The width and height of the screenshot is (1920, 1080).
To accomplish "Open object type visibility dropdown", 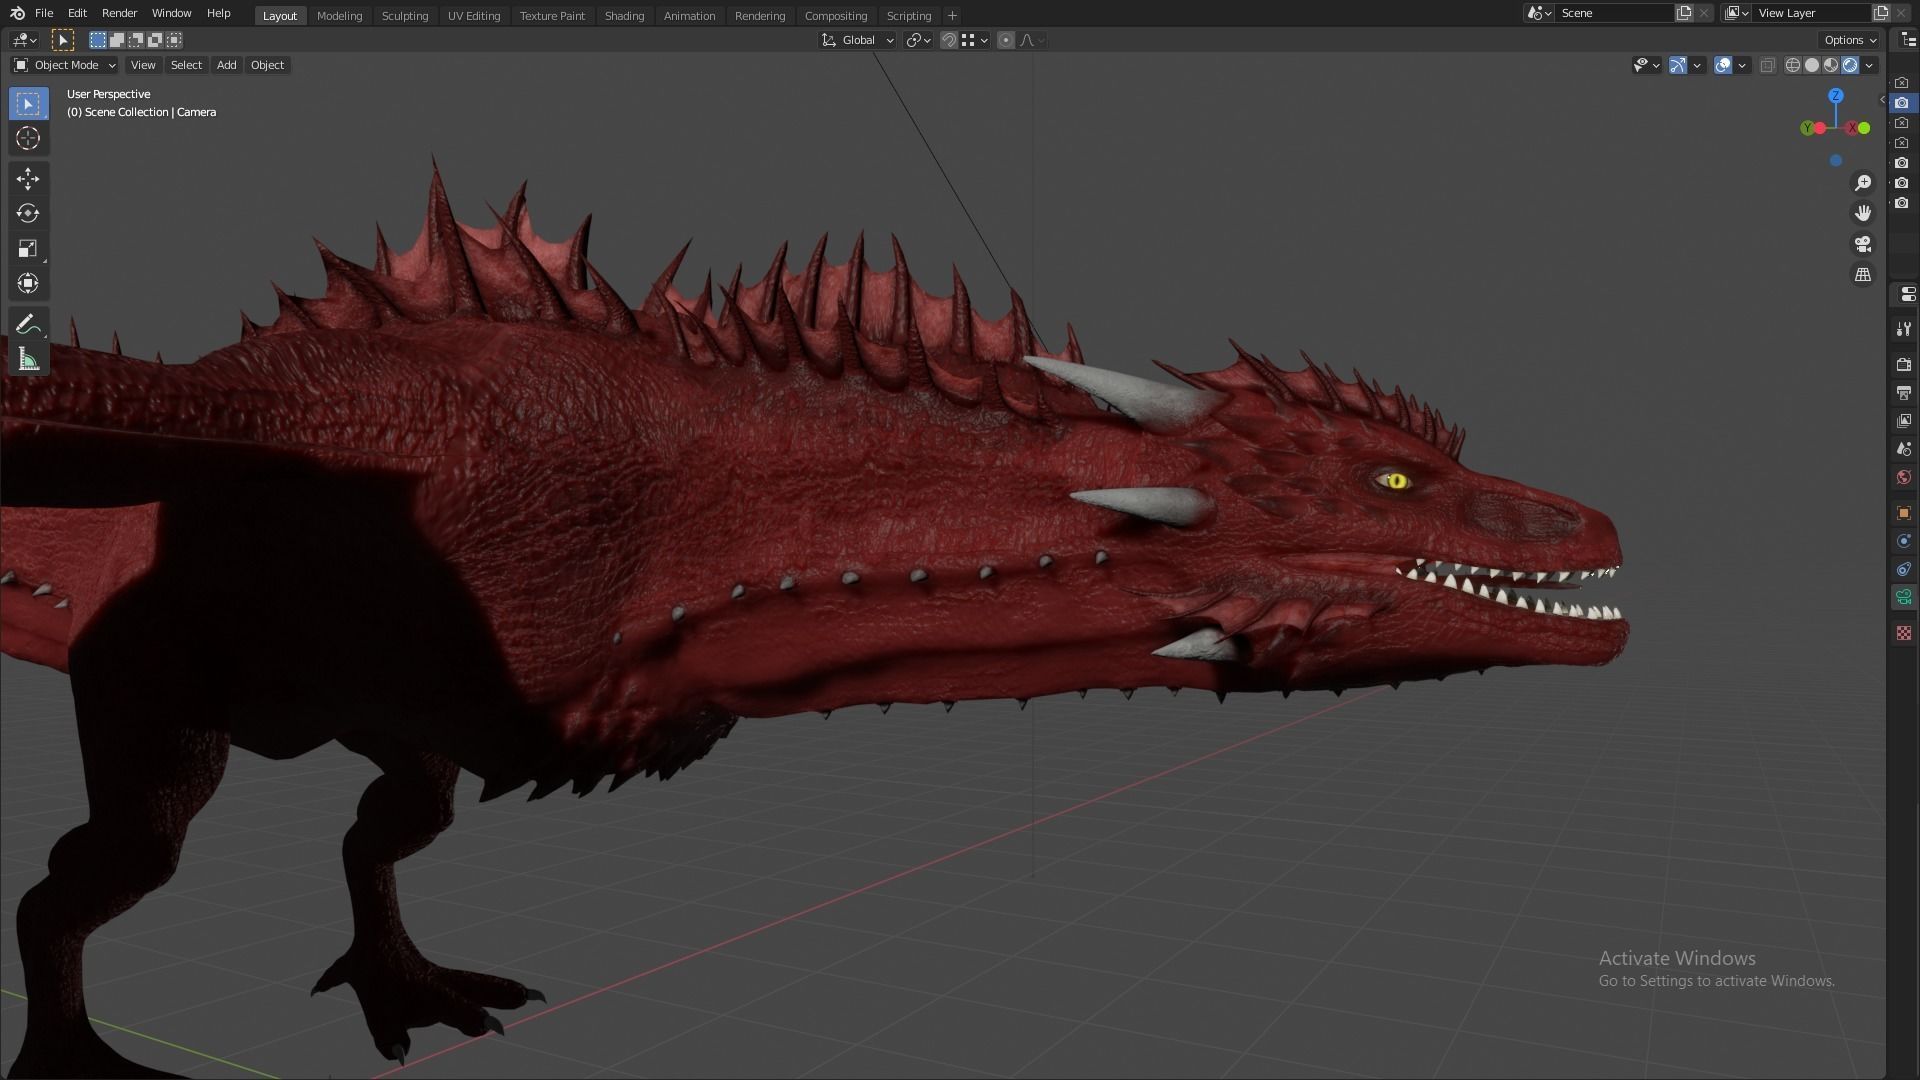I will (1646, 65).
